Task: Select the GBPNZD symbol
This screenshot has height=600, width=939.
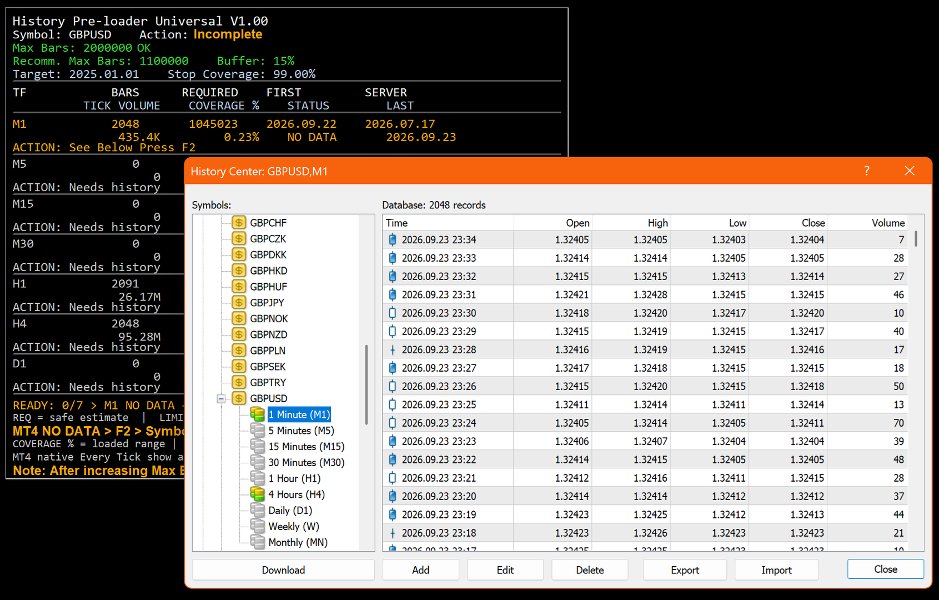Action: [269, 334]
